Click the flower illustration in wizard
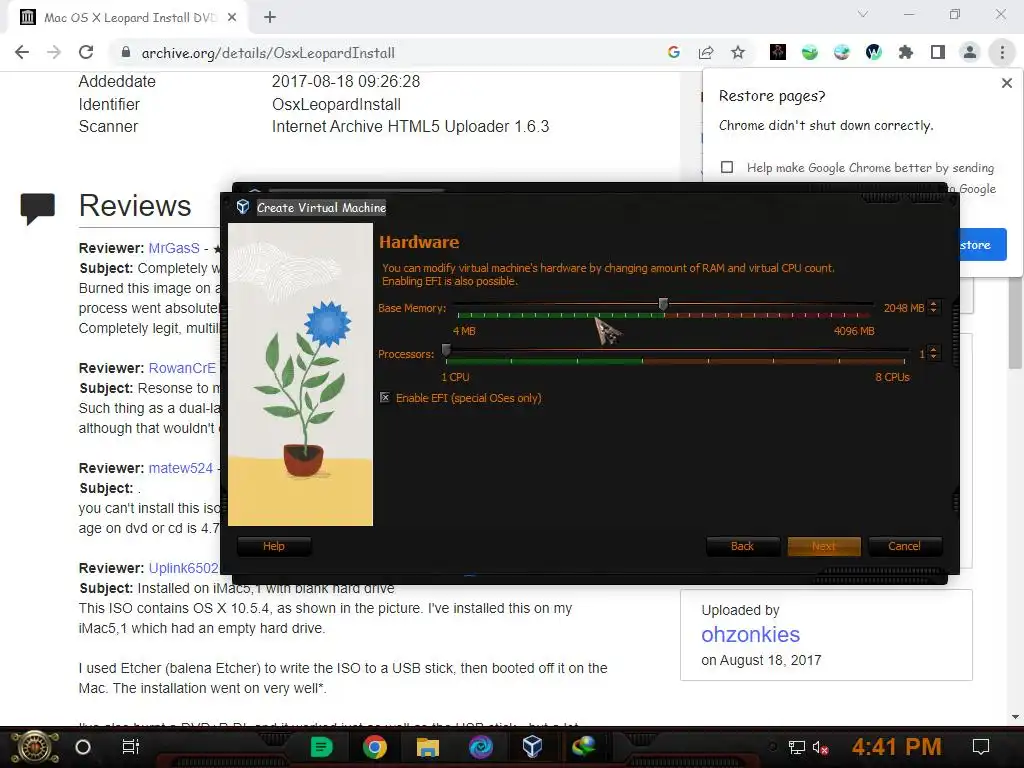Screen dimensions: 1024x768 point(300,375)
